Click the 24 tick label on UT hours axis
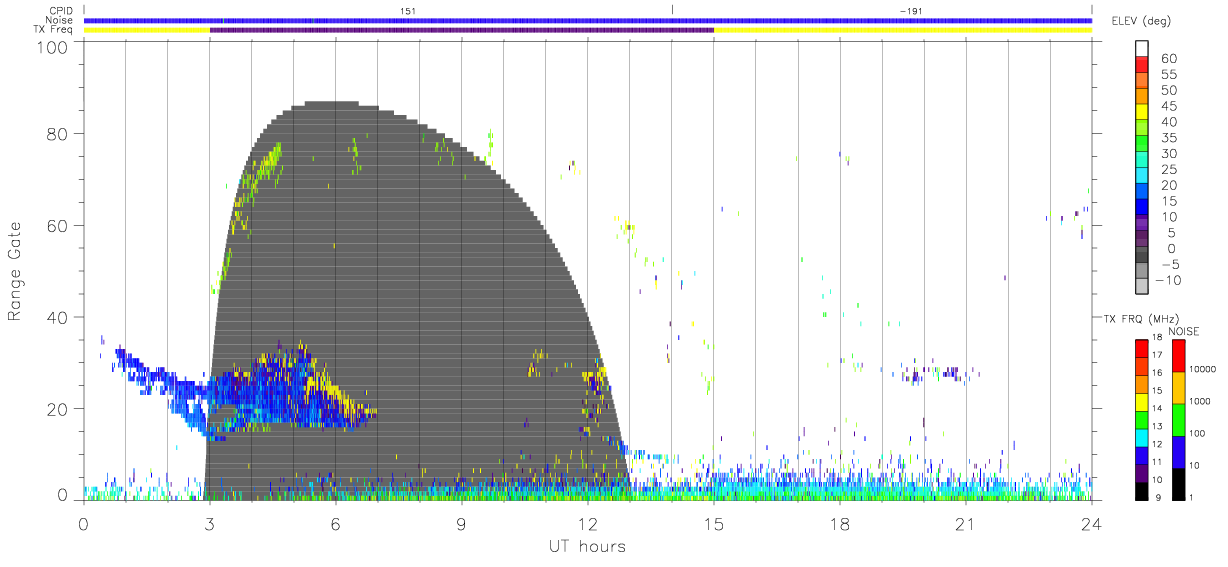Screen dimensions: 1228x567 pyautogui.click(x=1092, y=523)
